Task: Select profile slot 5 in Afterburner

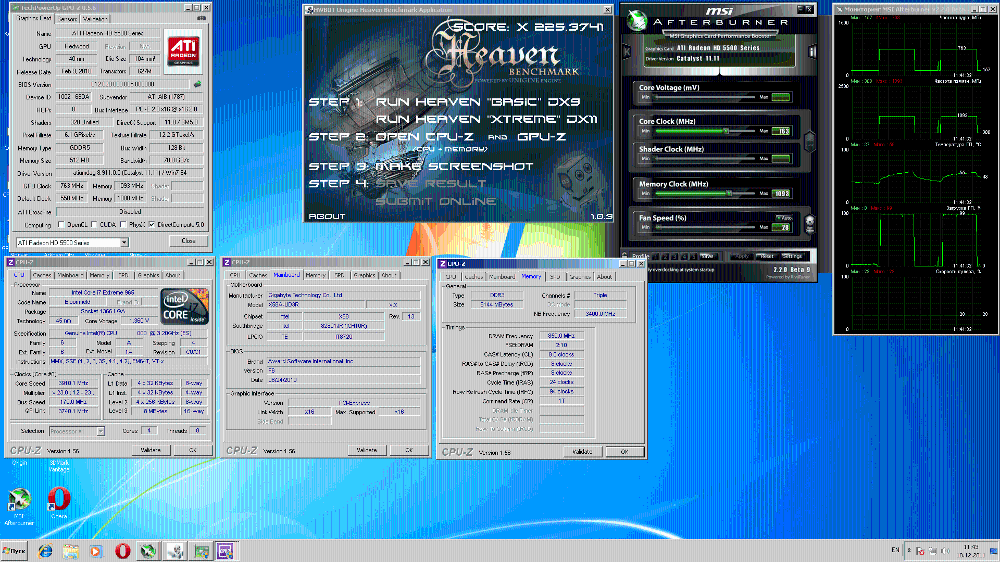Action: tap(693, 256)
